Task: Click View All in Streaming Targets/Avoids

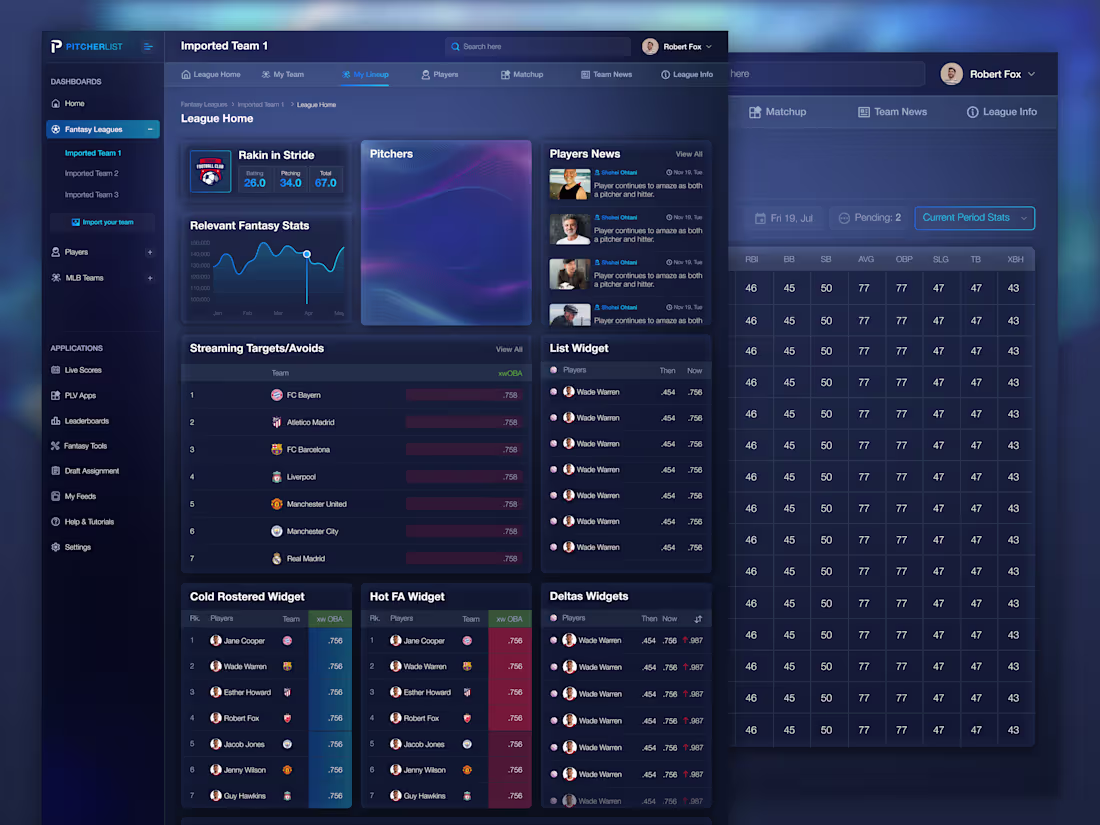Action: pyautogui.click(x=509, y=349)
